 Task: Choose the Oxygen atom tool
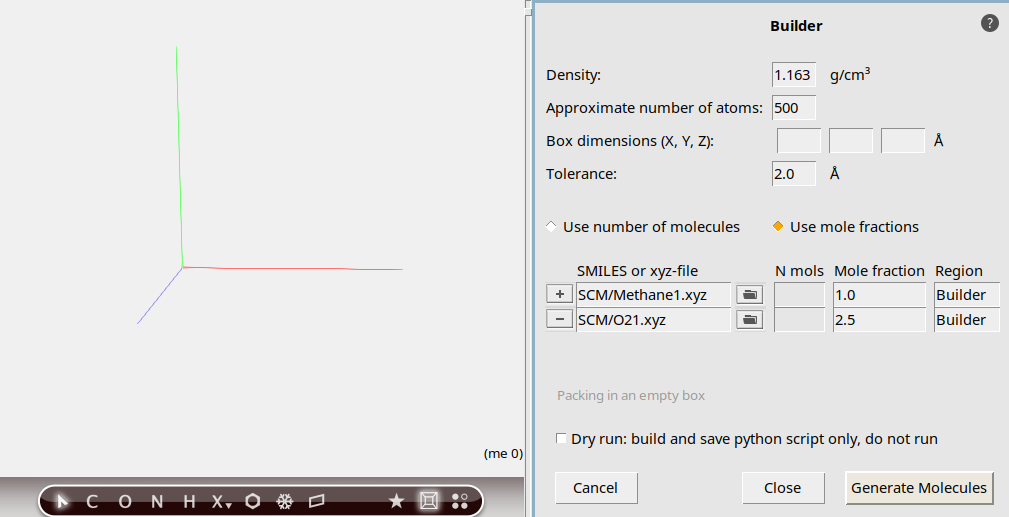tap(125, 502)
